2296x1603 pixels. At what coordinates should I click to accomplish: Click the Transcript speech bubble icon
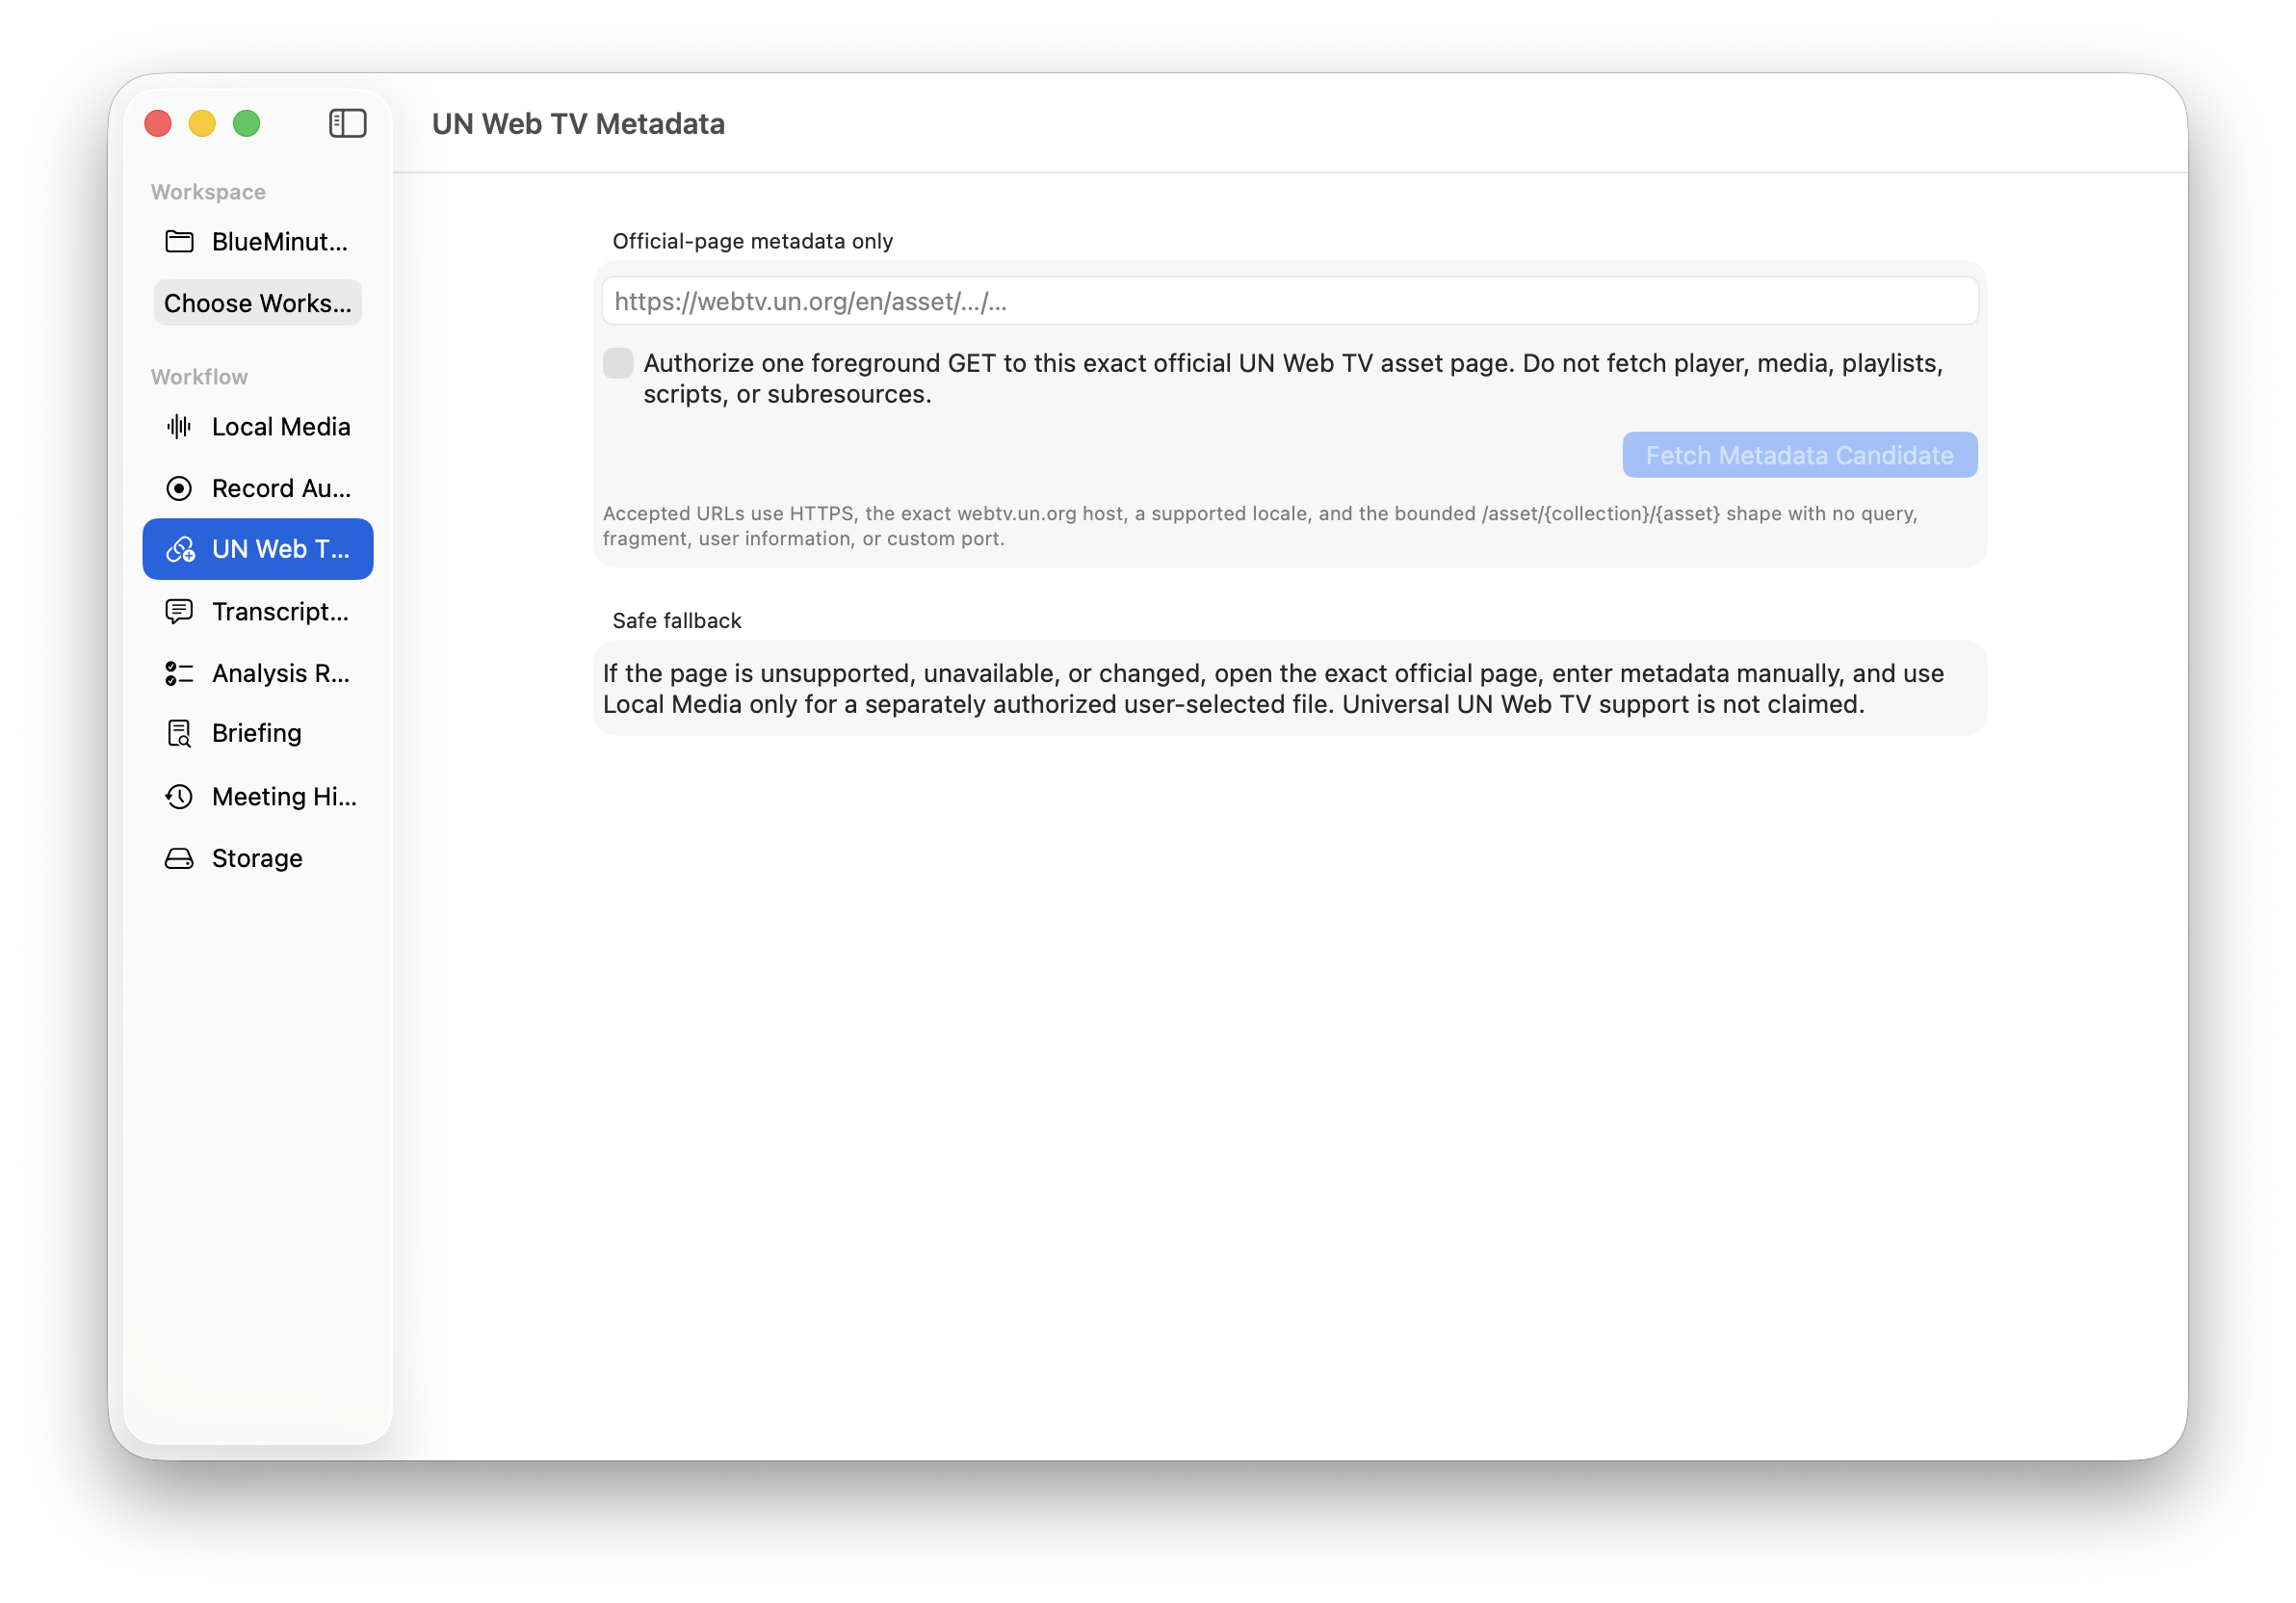179,611
